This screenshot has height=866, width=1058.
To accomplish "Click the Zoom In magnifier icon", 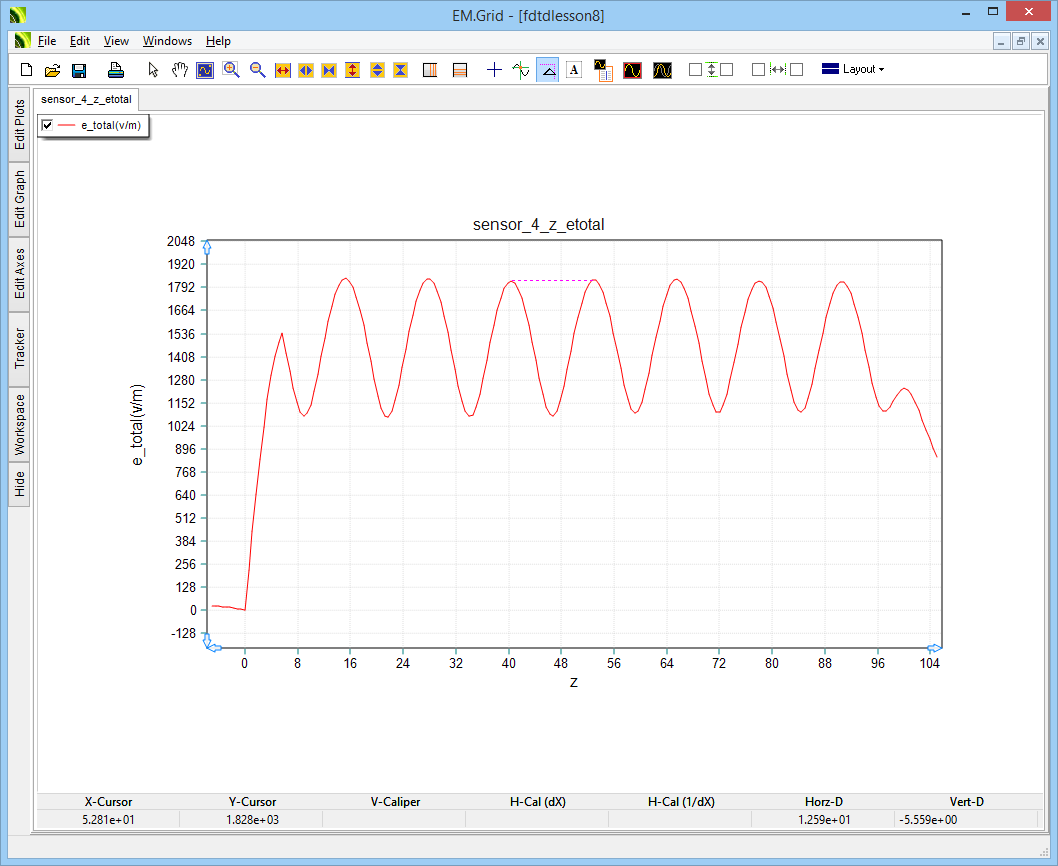I will click(x=231, y=70).
